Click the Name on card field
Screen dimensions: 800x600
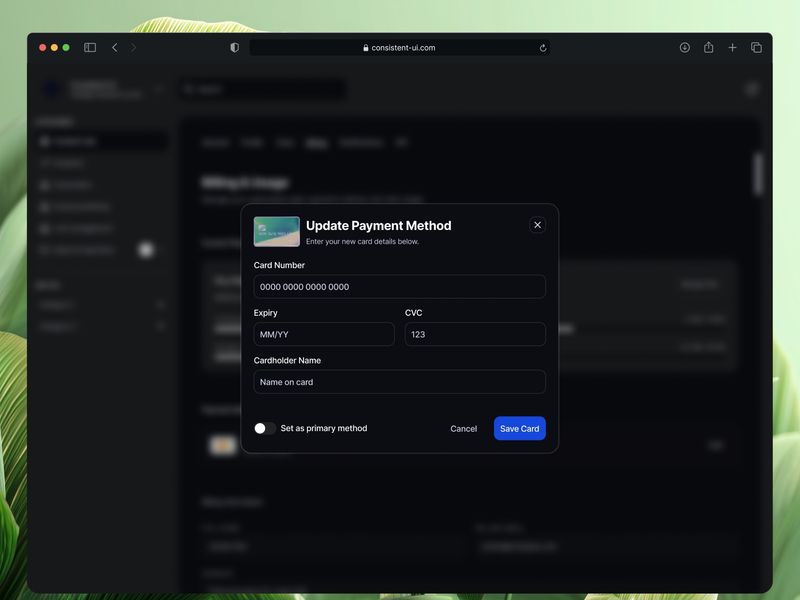(x=398, y=382)
